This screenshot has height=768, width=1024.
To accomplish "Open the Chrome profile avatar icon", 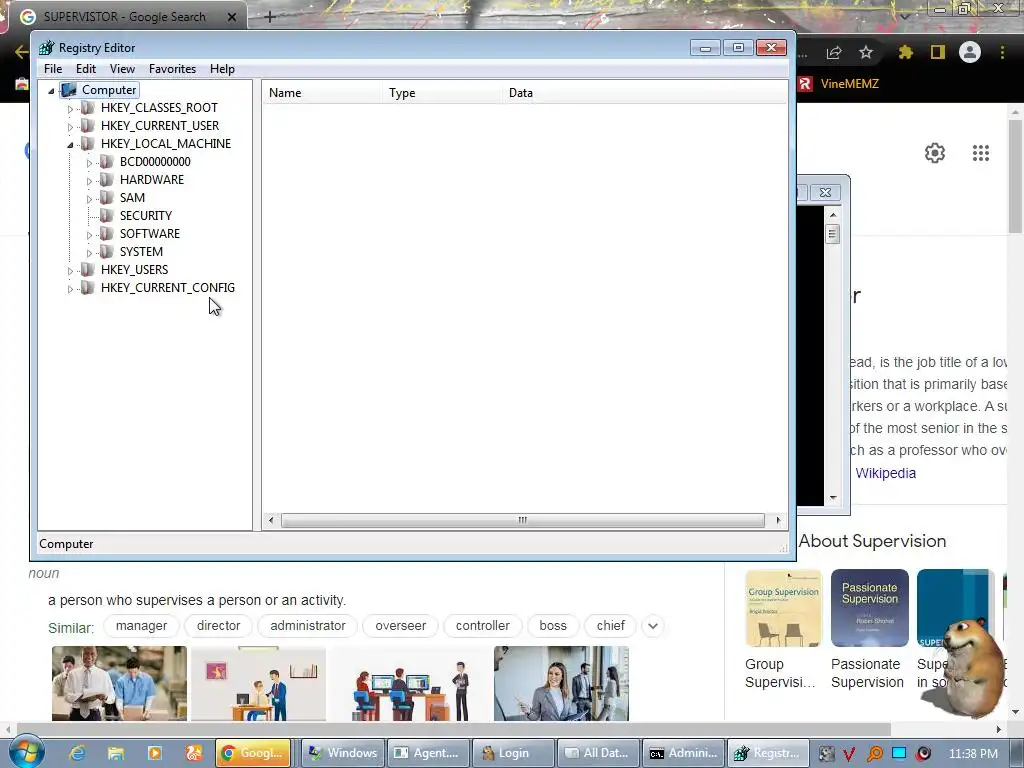I will click(970, 52).
